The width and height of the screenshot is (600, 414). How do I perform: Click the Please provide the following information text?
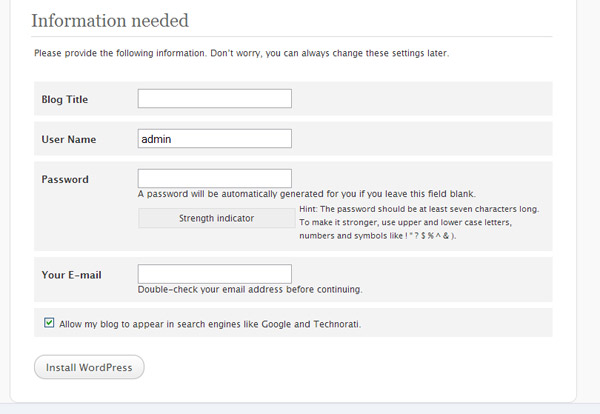click(x=241, y=53)
